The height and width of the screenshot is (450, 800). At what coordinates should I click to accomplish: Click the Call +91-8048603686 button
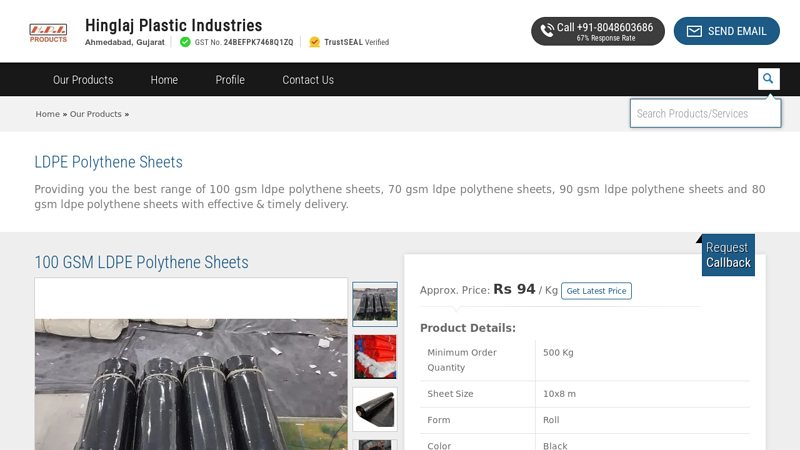[597, 31]
